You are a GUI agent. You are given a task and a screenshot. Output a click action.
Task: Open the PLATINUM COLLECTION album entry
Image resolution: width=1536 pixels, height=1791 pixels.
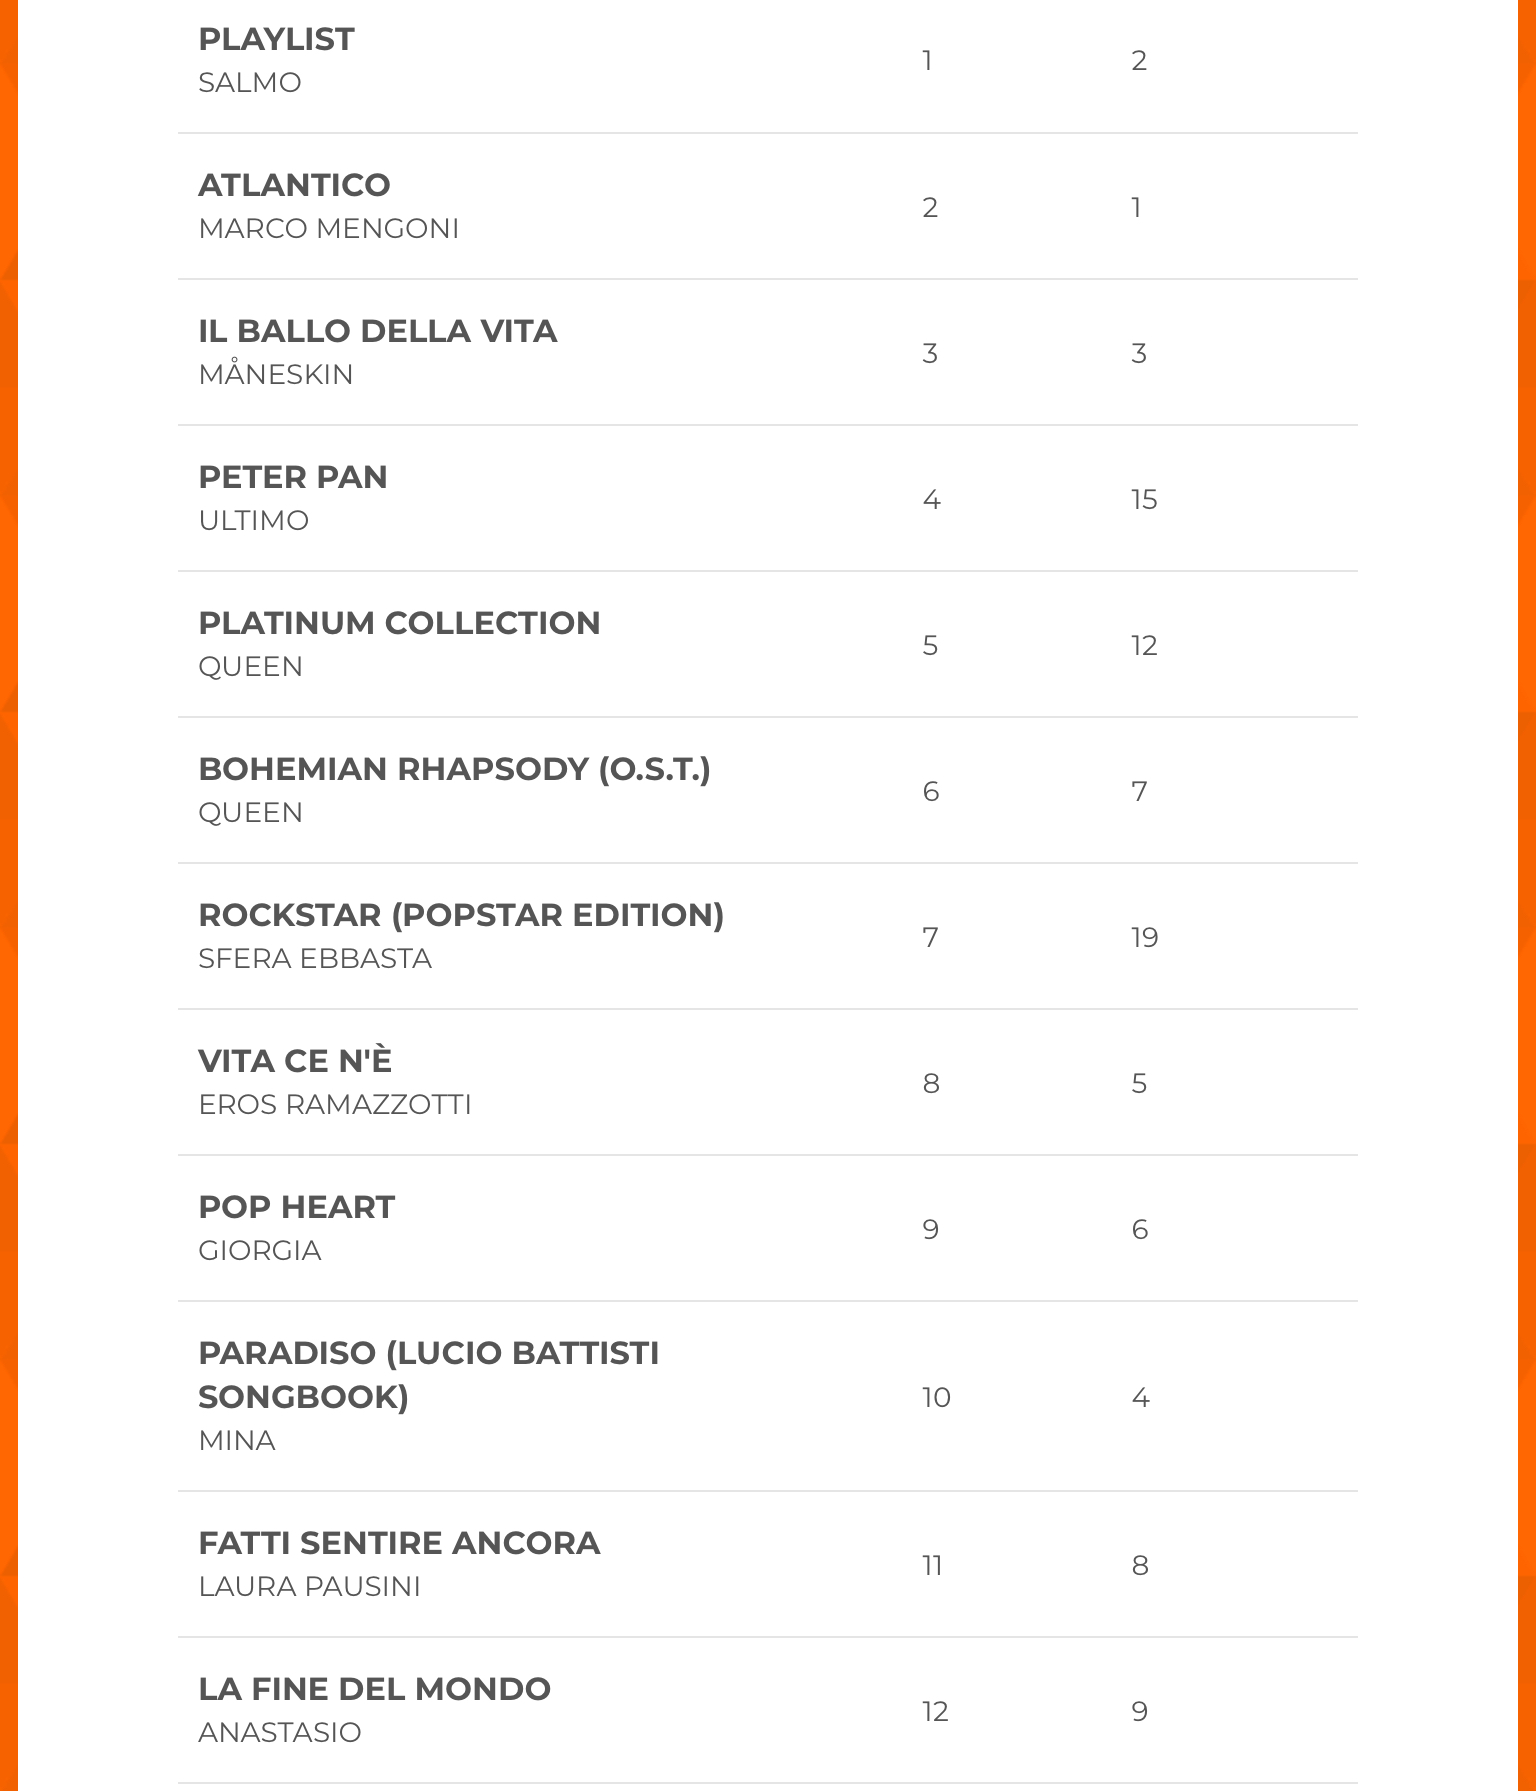tap(399, 623)
